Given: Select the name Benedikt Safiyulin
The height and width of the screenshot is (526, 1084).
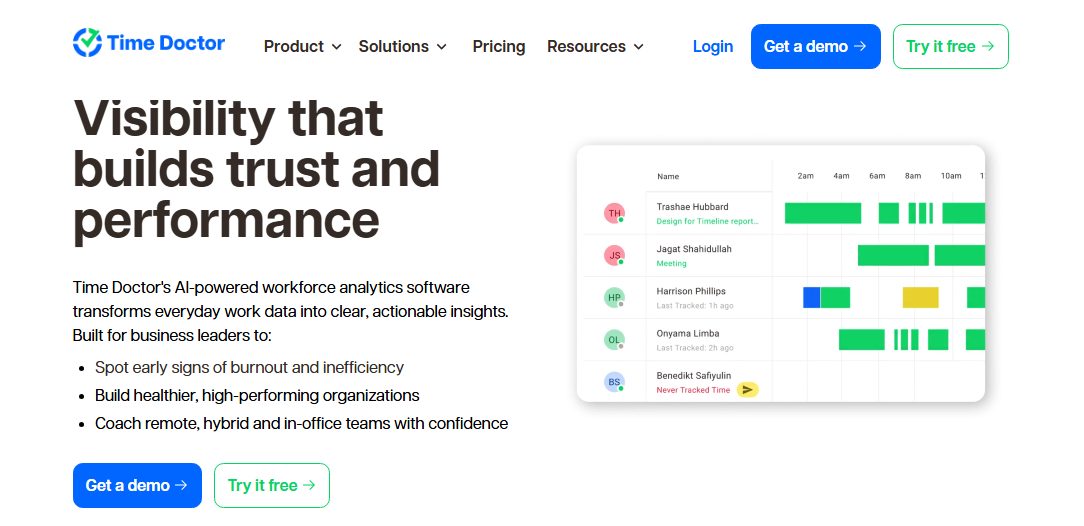Looking at the screenshot, I should coord(693,375).
